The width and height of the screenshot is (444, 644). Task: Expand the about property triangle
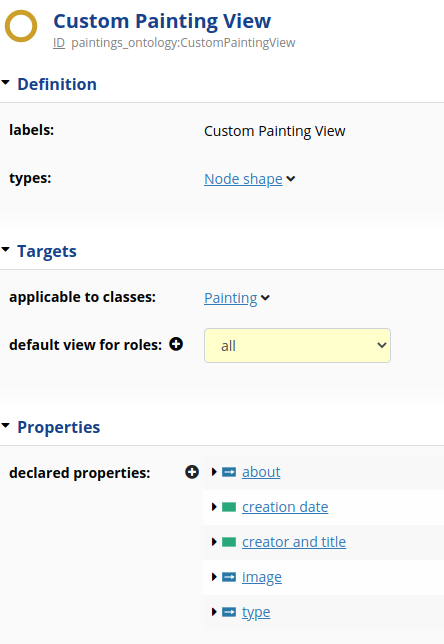click(x=214, y=472)
